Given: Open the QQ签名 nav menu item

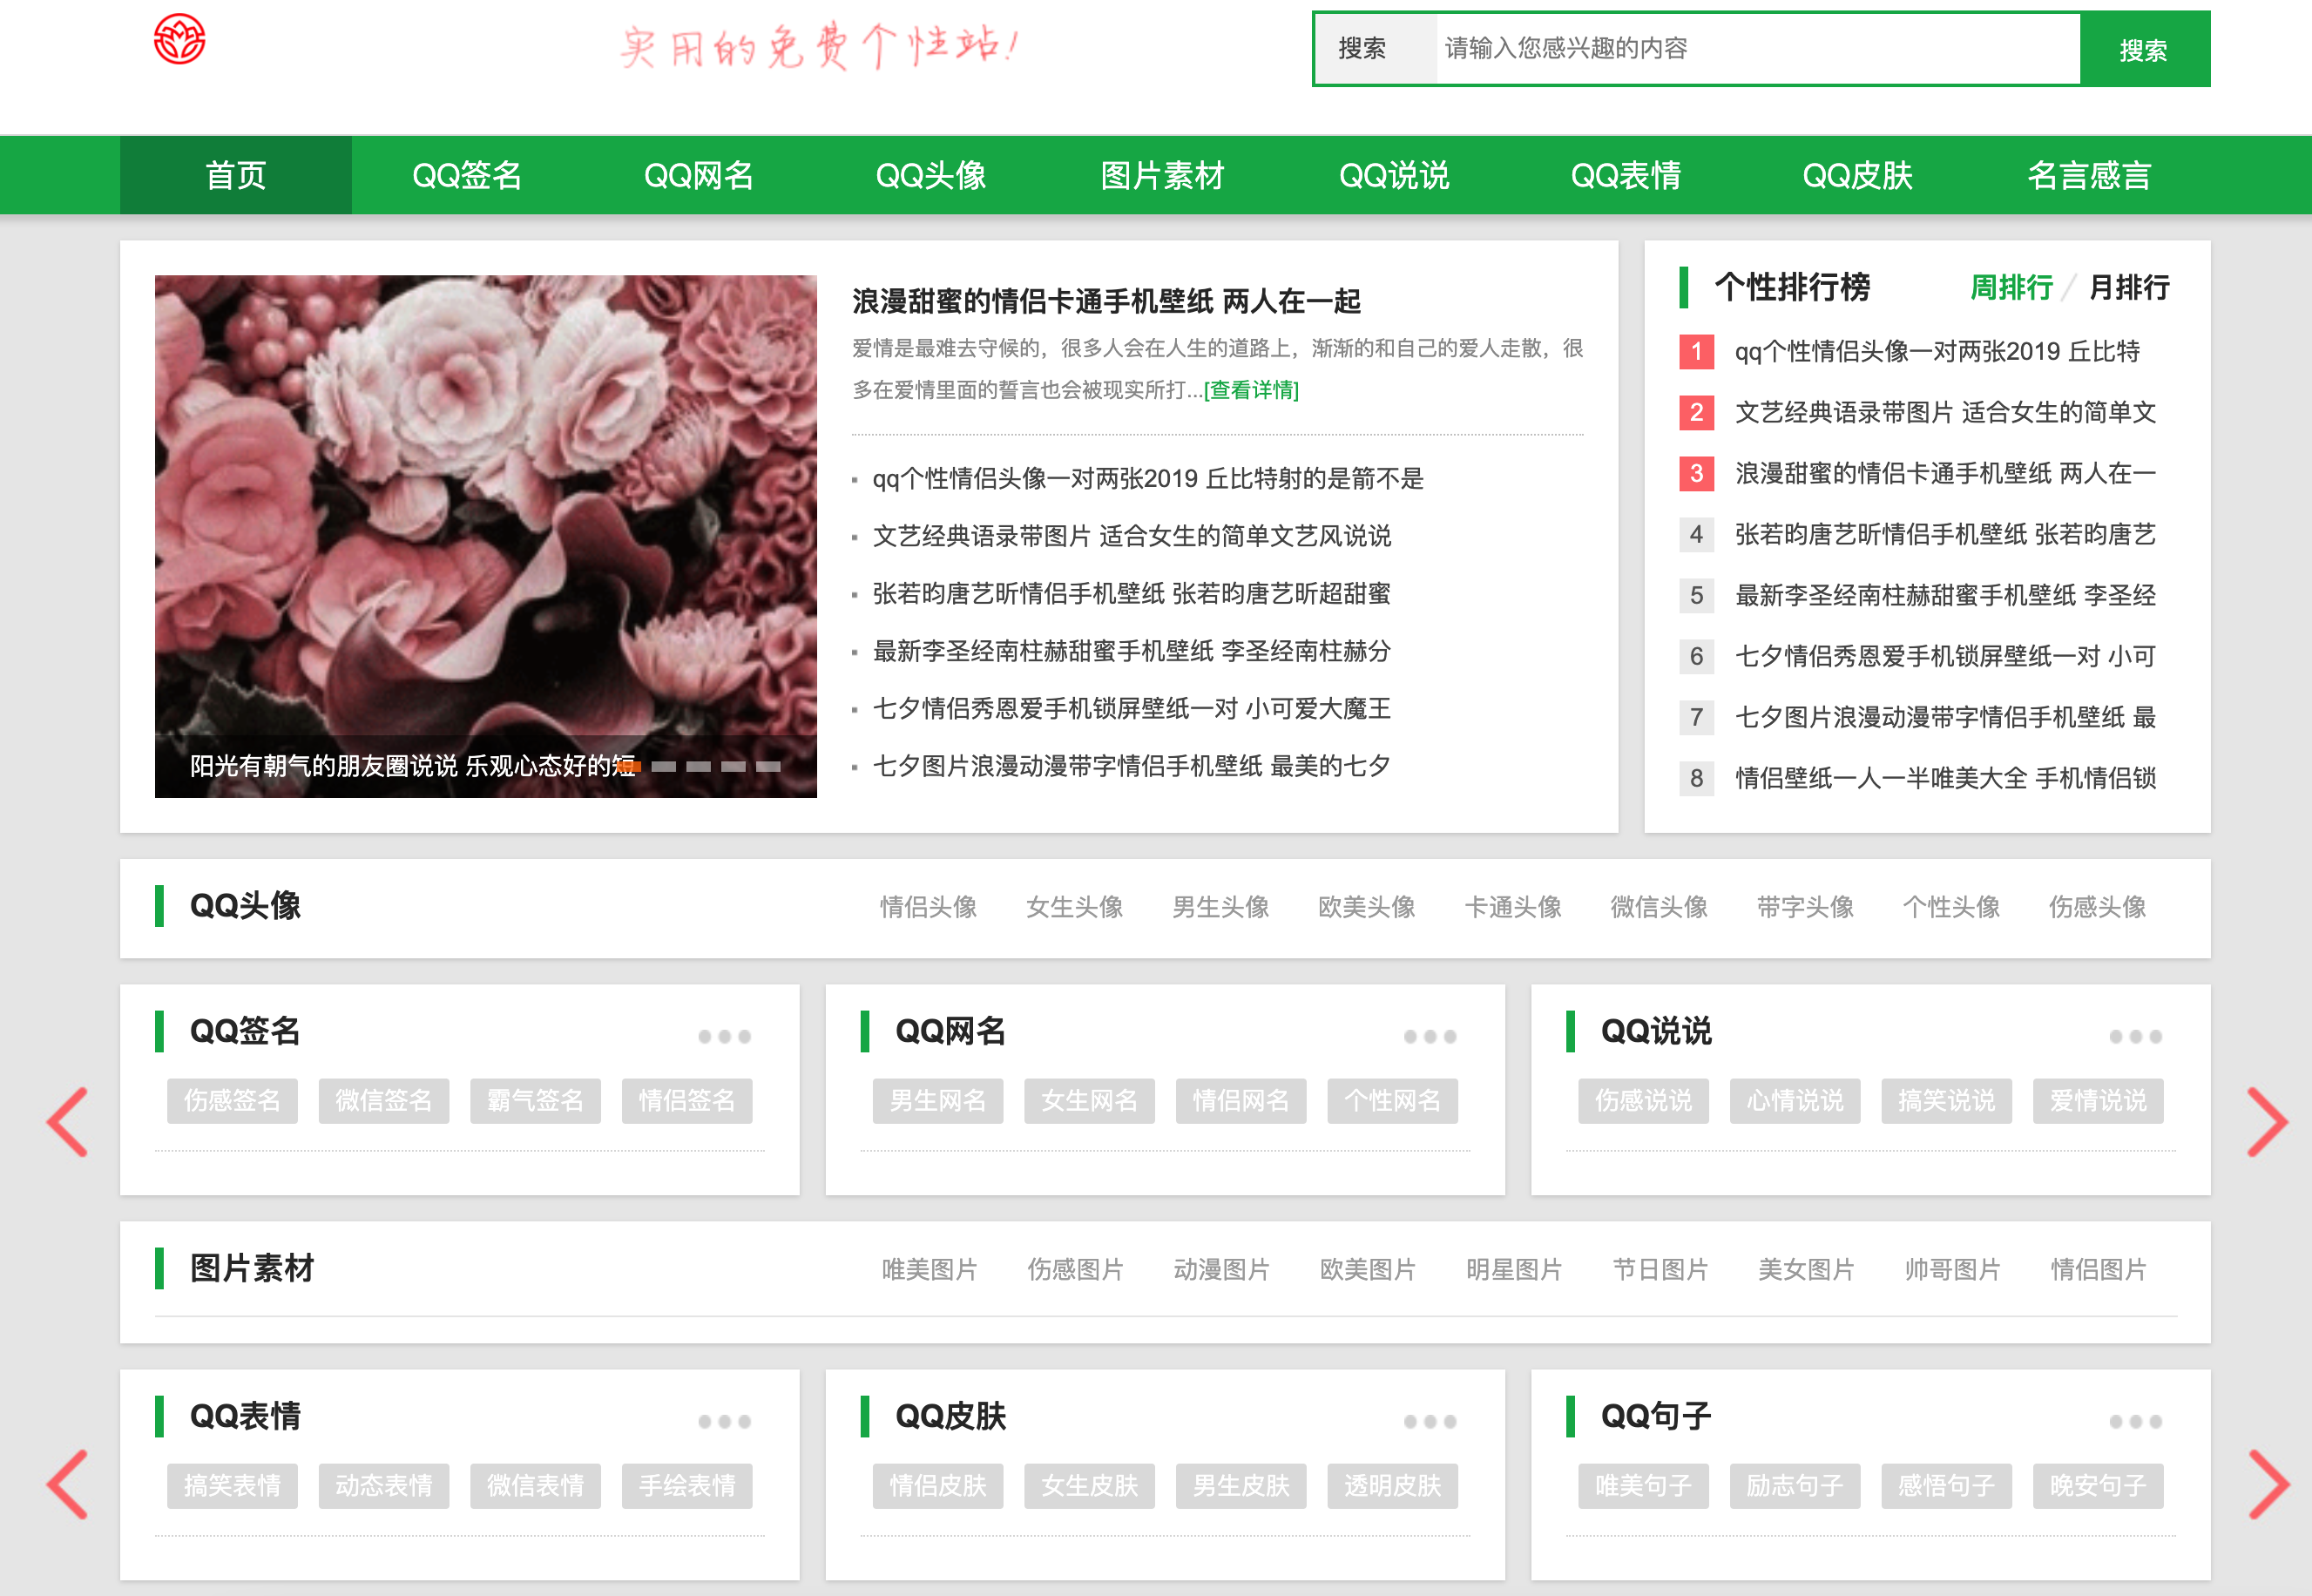Looking at the screenshot, I should point(467,175).
